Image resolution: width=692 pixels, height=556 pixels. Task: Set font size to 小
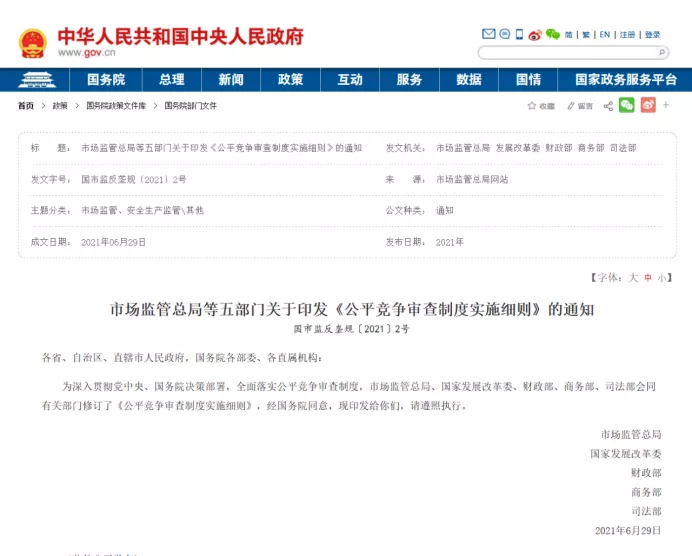pyautogui.click(x=662, y=278)
